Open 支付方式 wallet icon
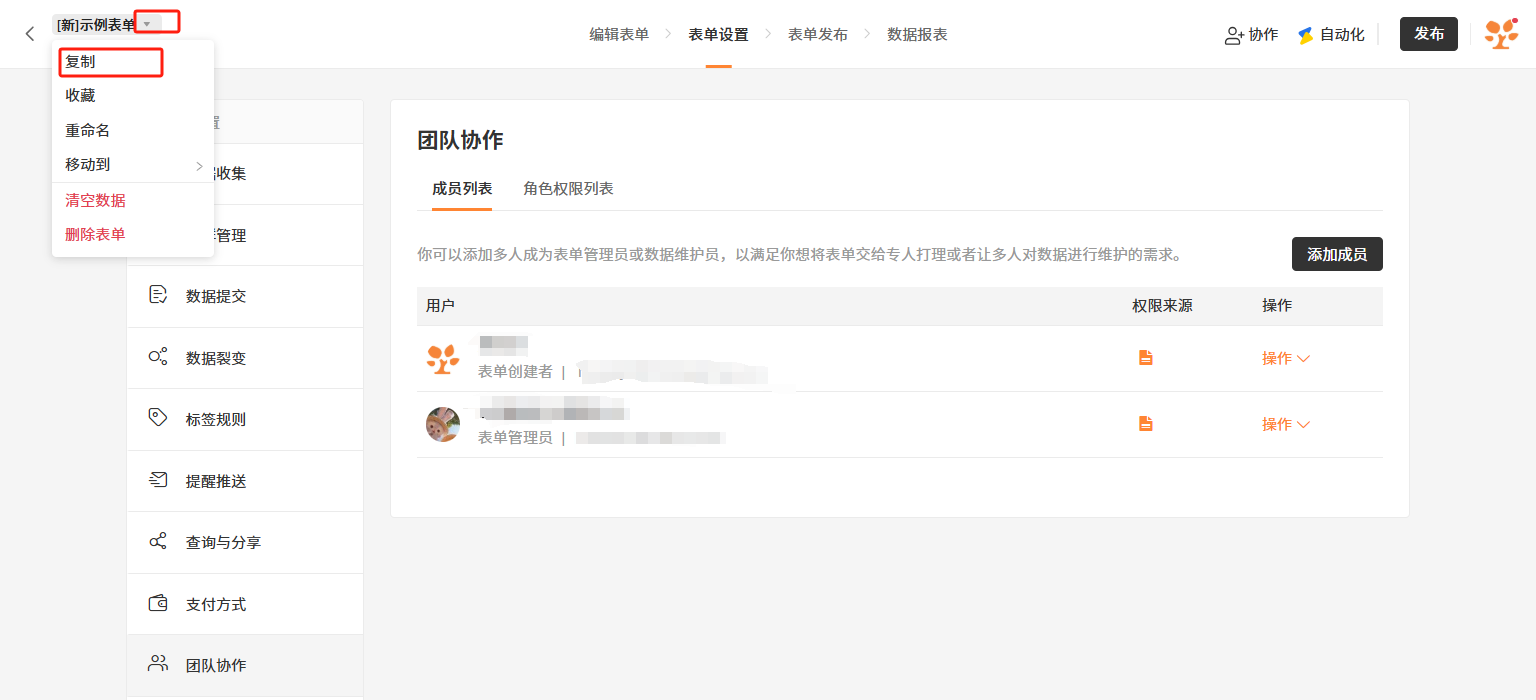Screen dimensions: 1536x700 158,603
